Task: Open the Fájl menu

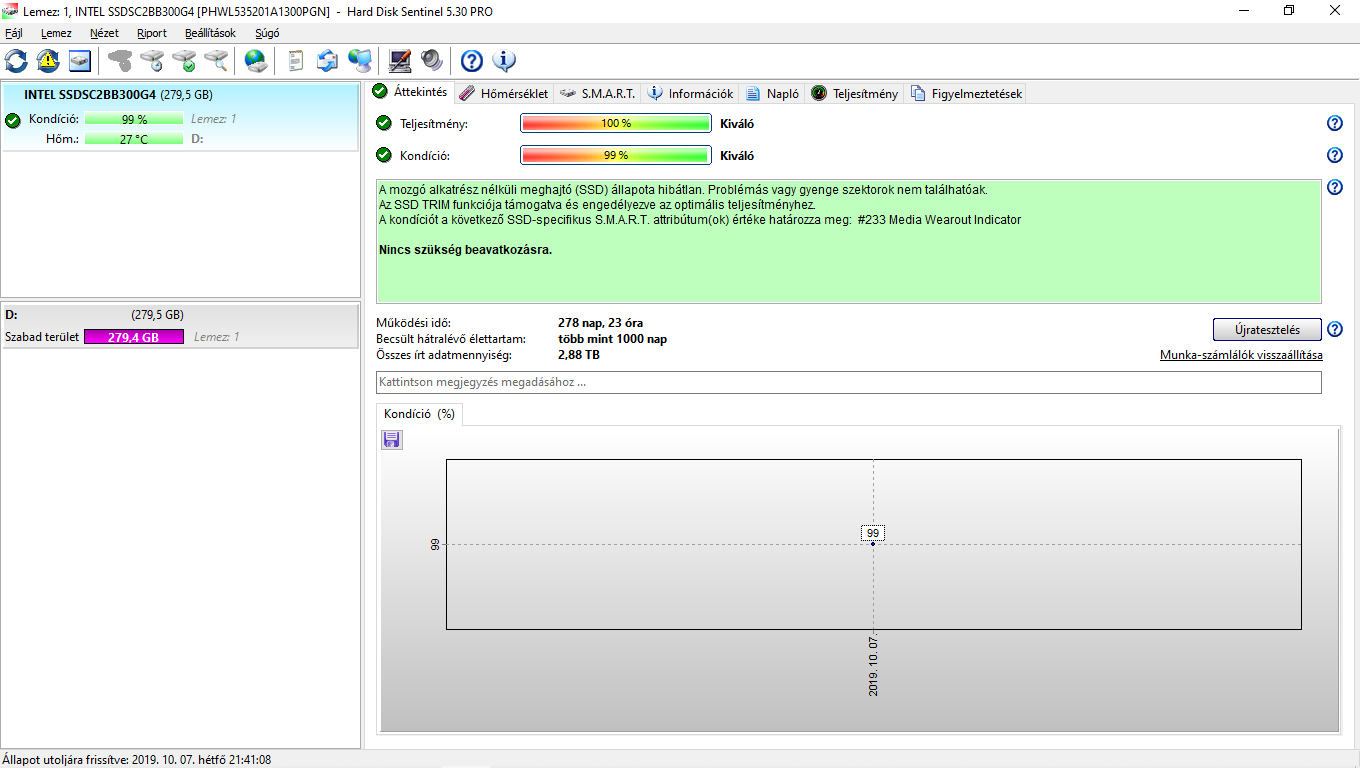Action: pyautogui.click(x=14, y=33)
